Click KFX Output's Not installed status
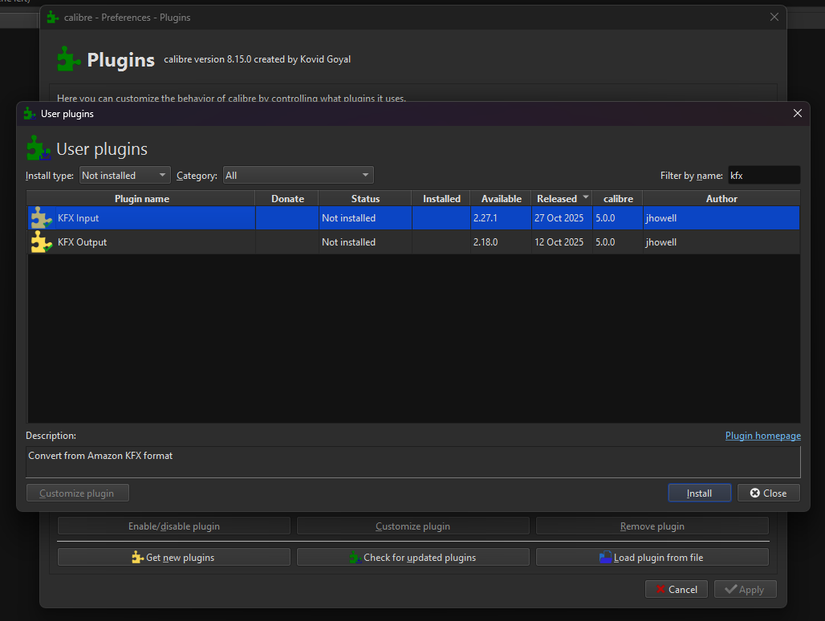Viewport: 825px width, 621px height. (348, 242)
